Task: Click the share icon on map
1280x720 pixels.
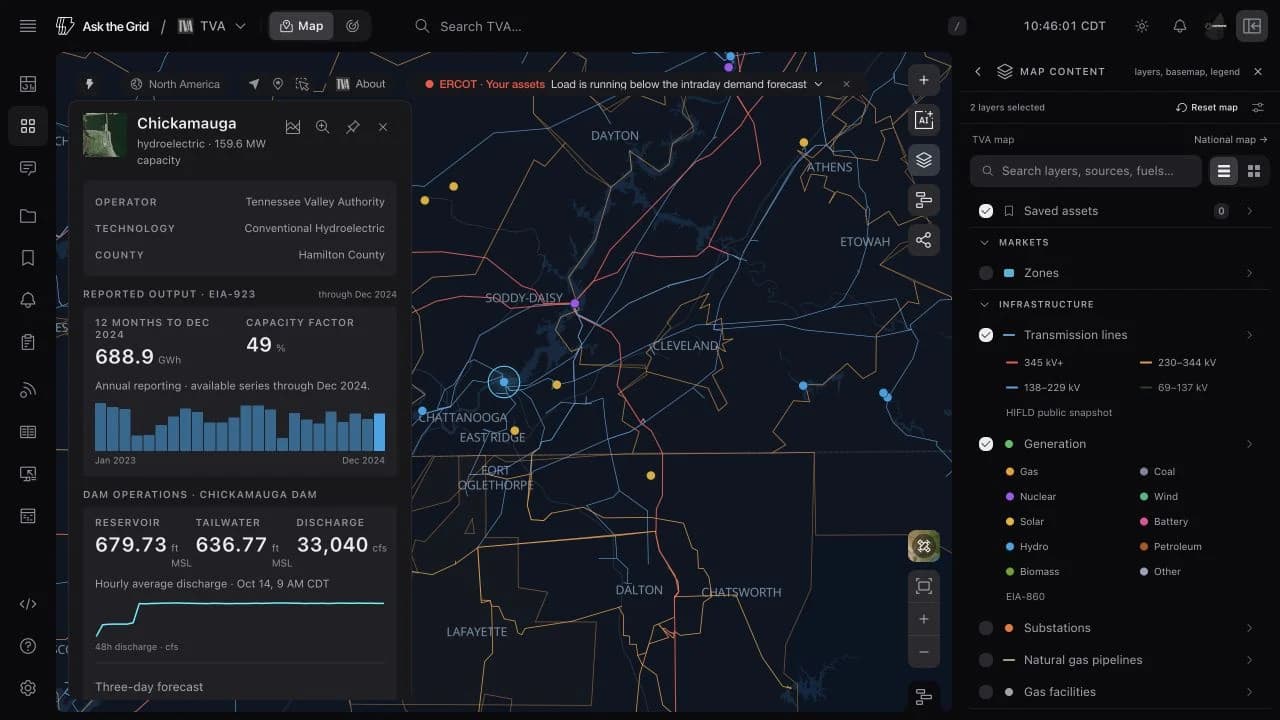Action: (924, 240)
